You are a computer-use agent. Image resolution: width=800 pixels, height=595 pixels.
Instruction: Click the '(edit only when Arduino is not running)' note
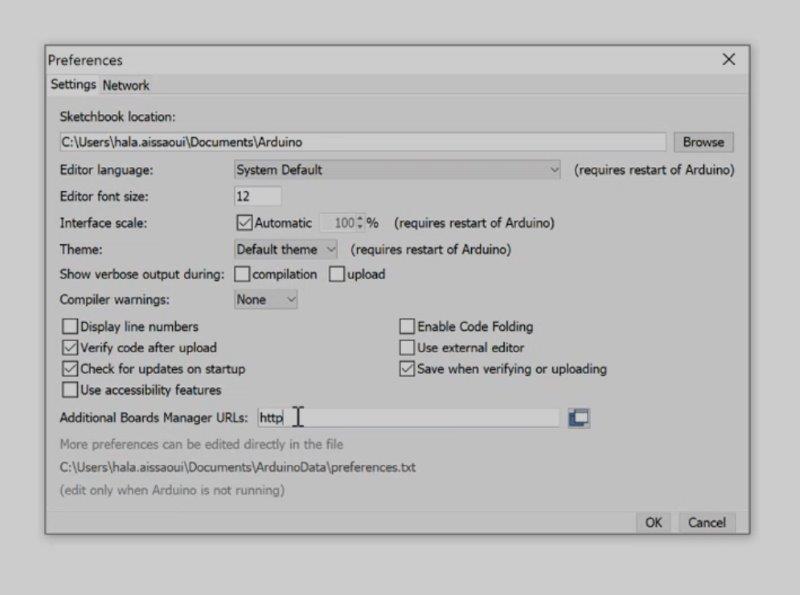pos(172,490)
